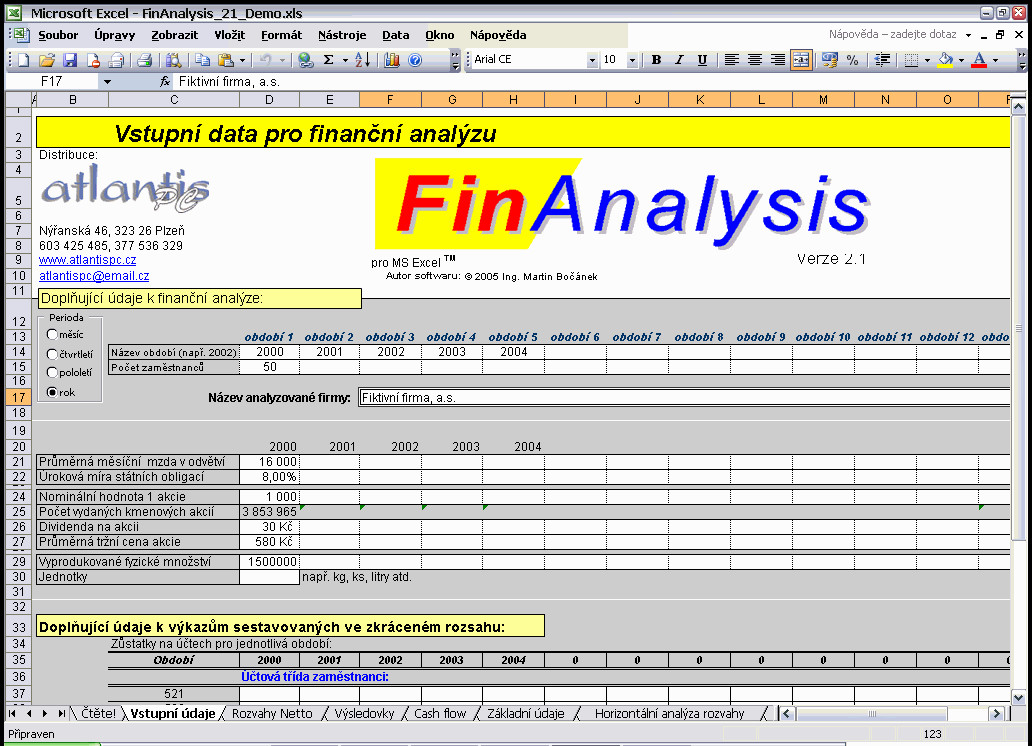
Task: Launch the Chart Wizard icon
Action: 392,61
